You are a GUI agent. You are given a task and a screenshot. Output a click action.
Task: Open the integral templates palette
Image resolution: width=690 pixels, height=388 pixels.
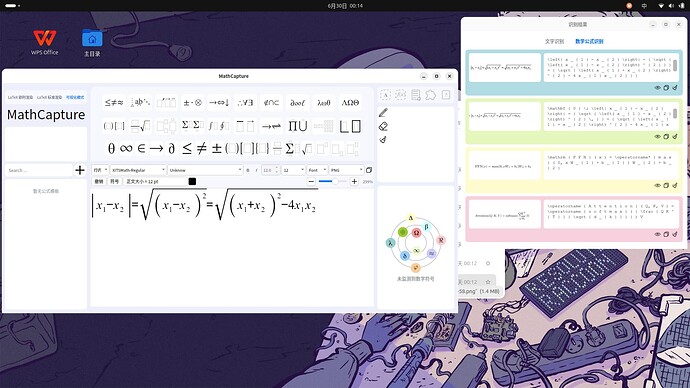point(219,126)
